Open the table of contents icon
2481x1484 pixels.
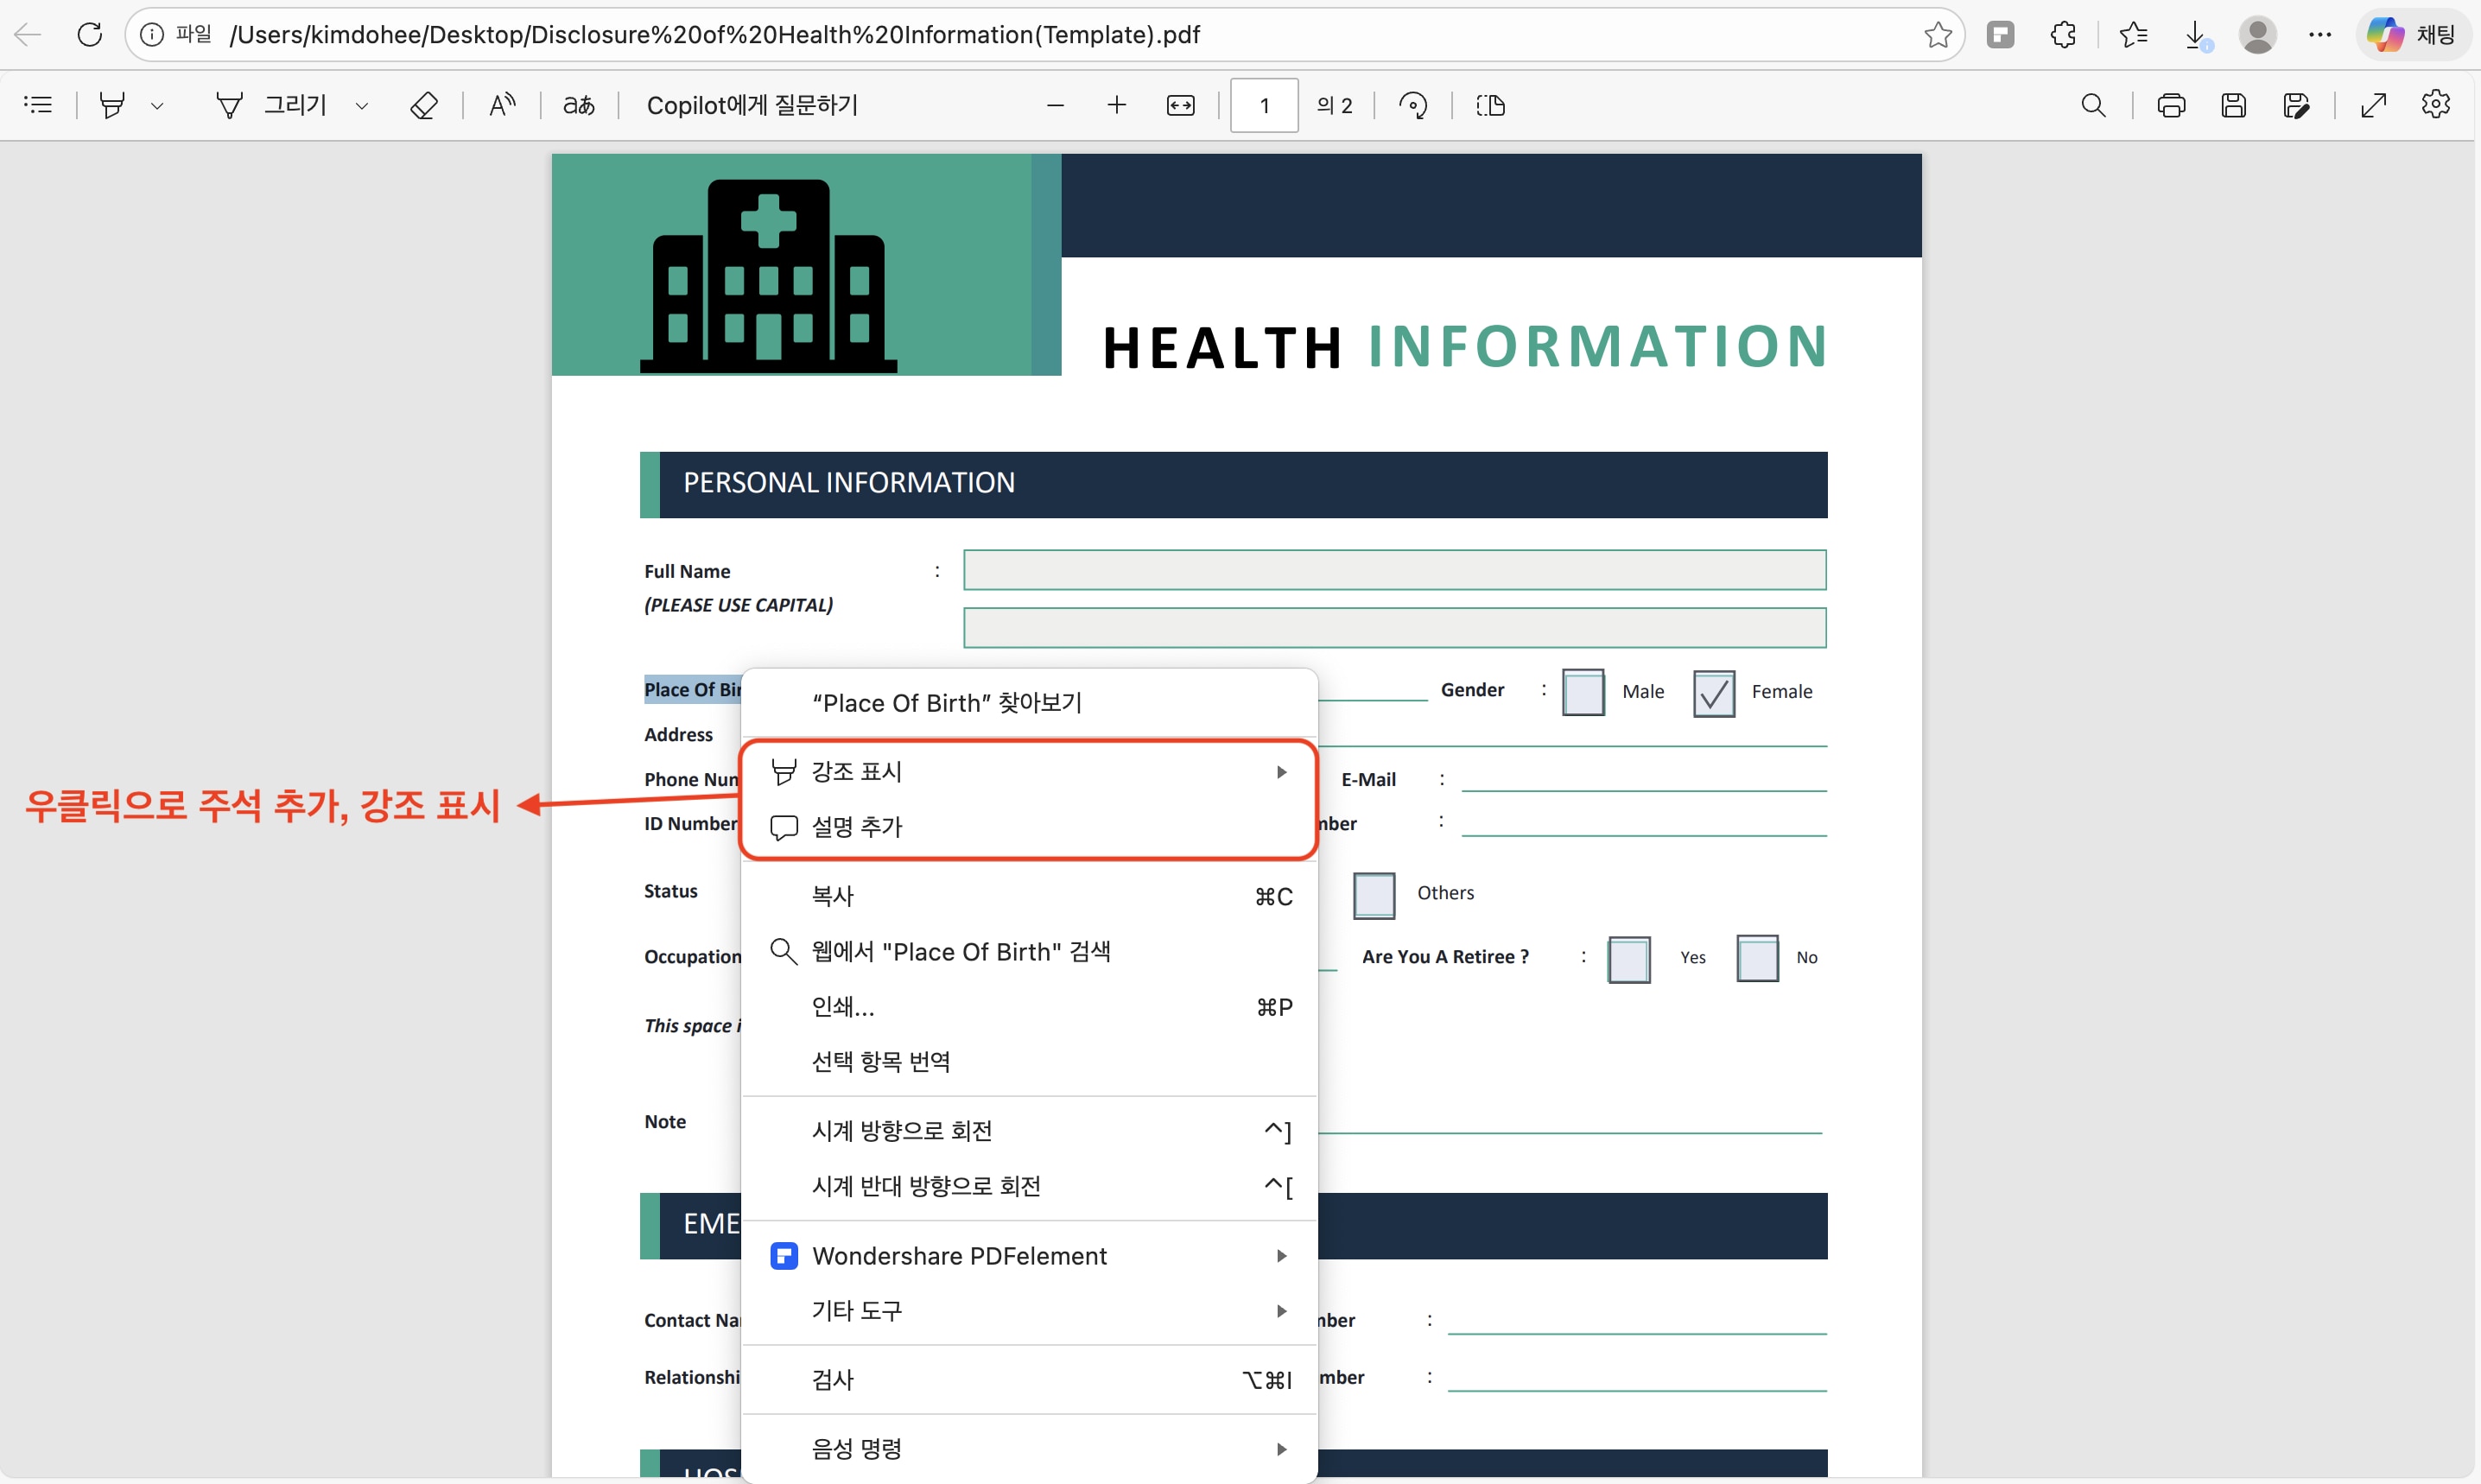tap(38, 105)
